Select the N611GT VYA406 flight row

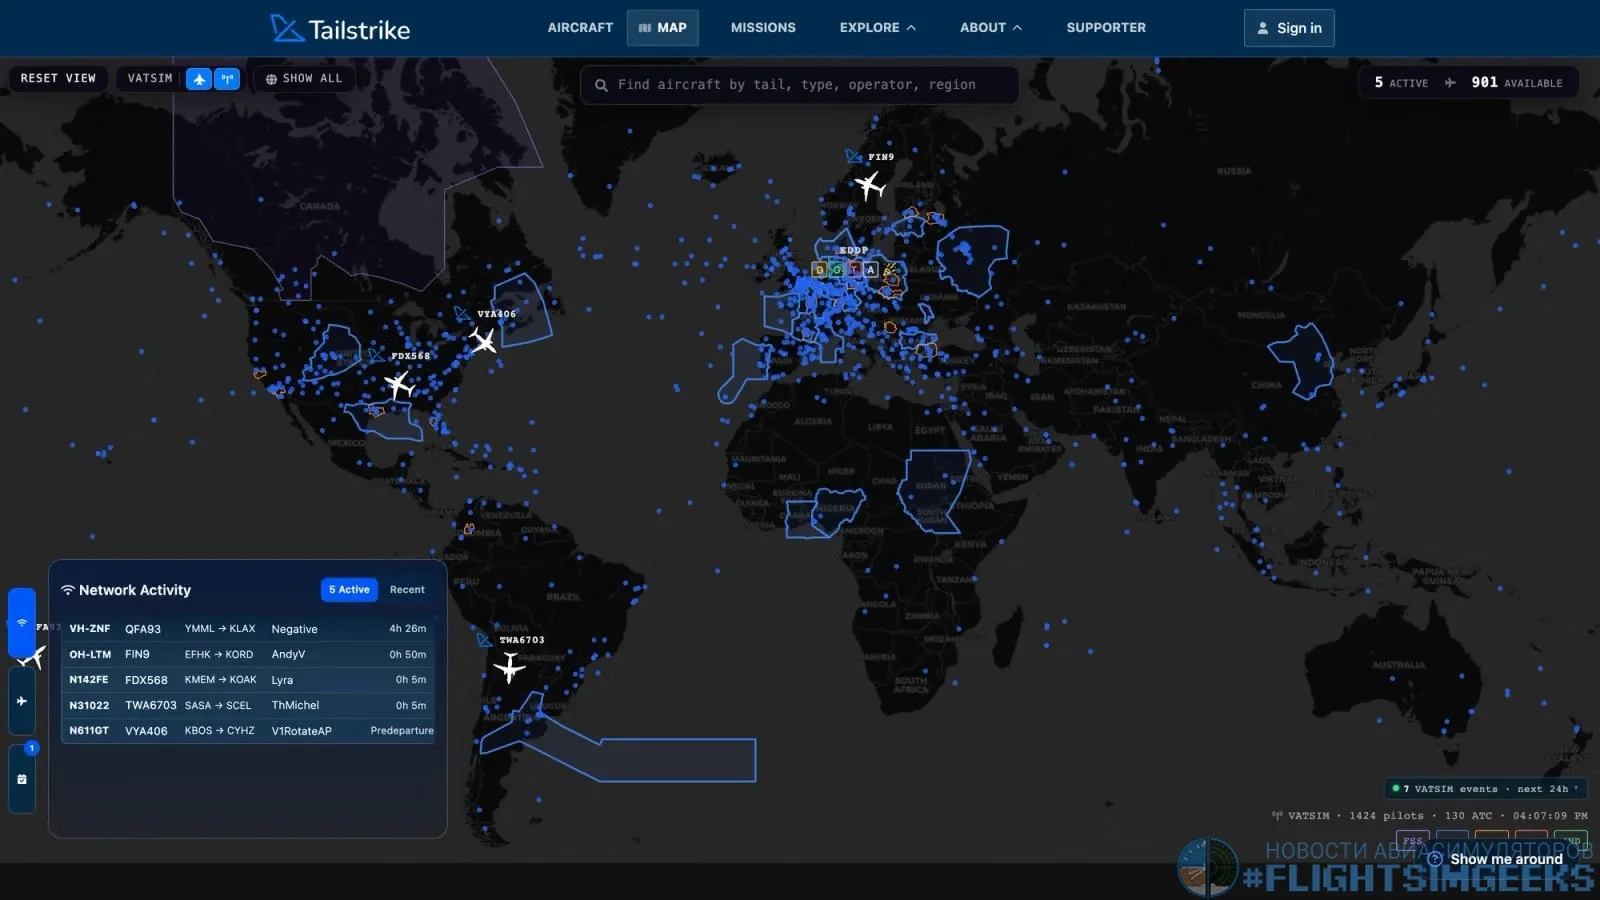click(x=247, y=731)
